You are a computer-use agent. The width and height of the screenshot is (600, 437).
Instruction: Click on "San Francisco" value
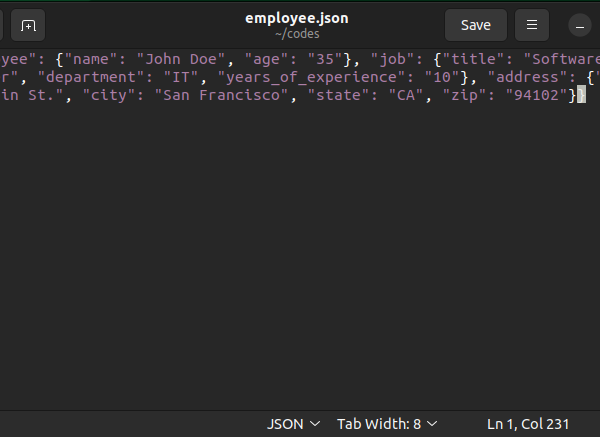pos(222,95)
